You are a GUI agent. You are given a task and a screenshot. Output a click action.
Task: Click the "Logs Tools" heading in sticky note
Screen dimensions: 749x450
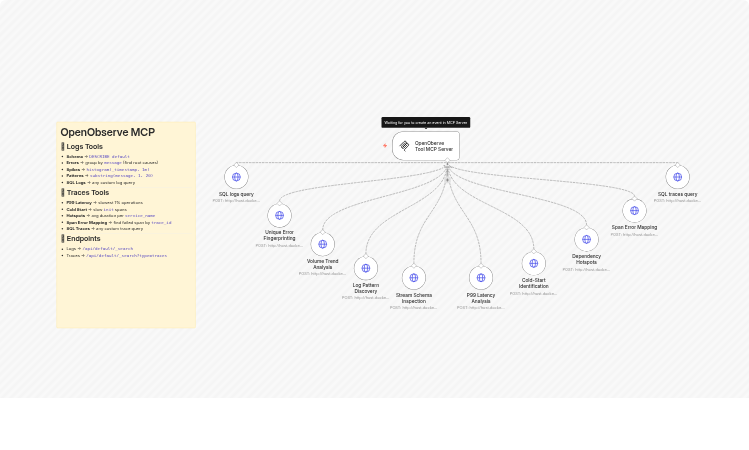(85, 147)
